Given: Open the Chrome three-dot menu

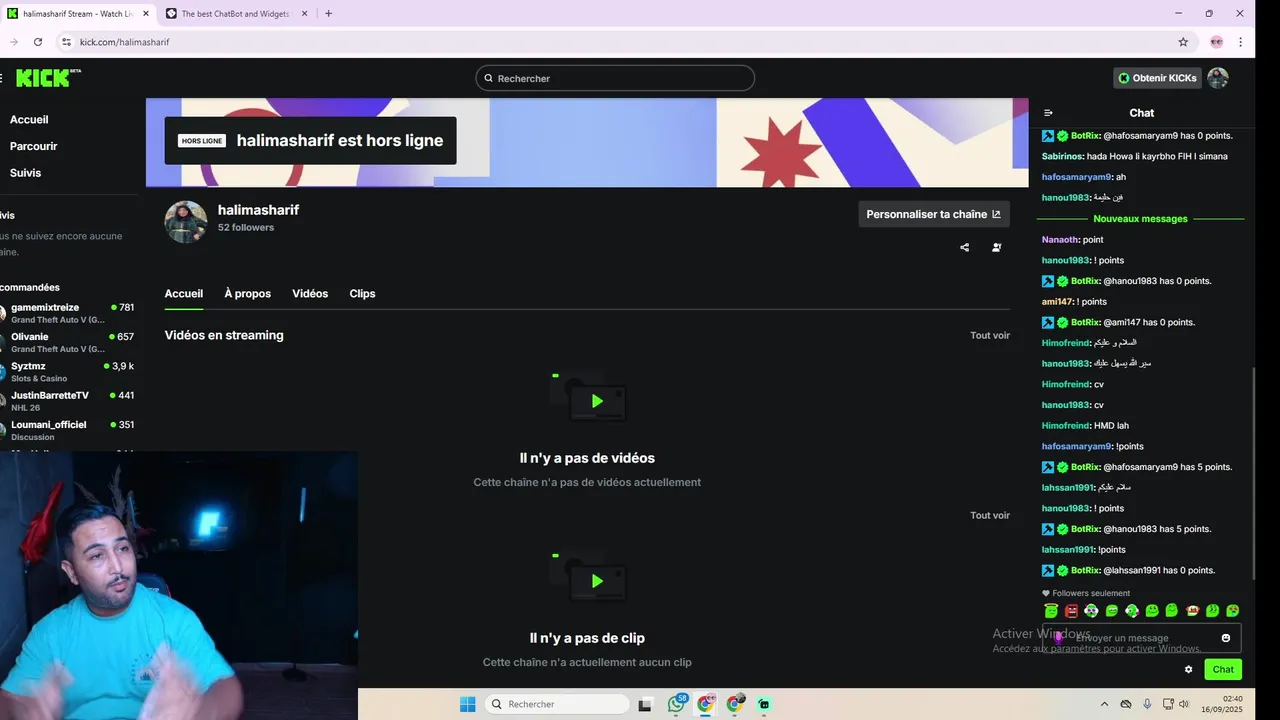Looking at the screenshot, I should [x=1241, y=42].
